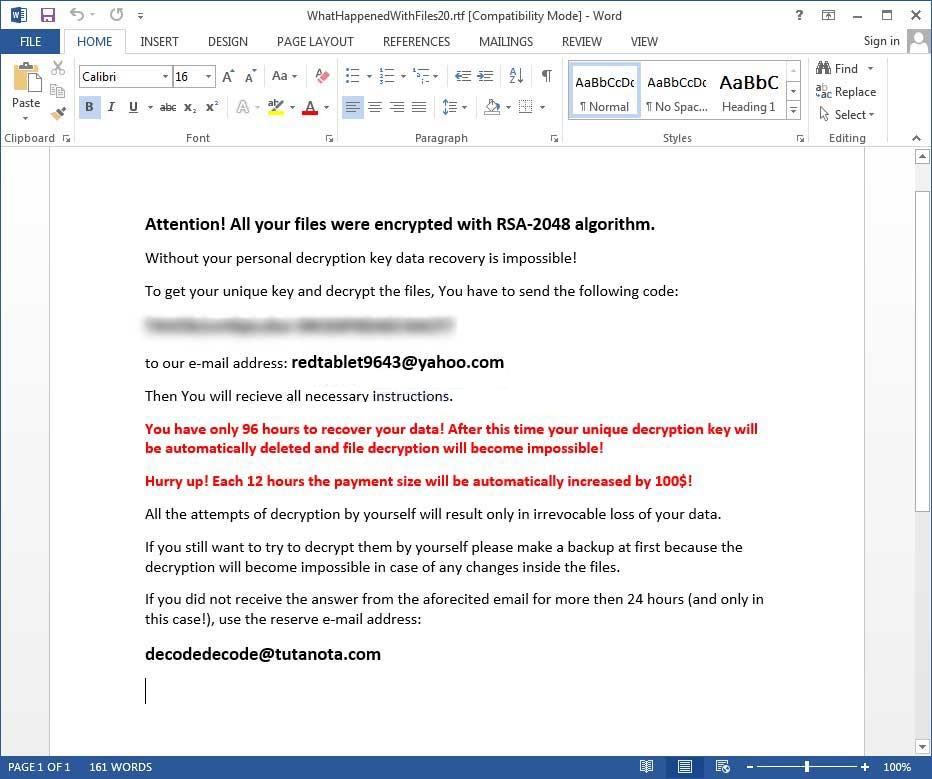Click the 100% zoom level indicator
932x779 pixels.
coord(897,767)
